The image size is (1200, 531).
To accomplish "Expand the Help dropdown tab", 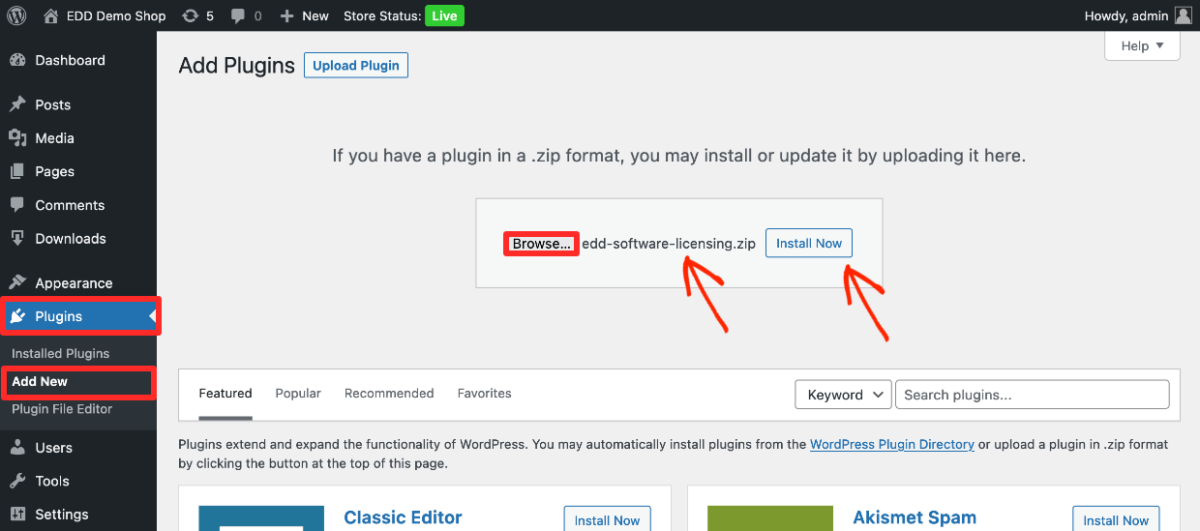I will [x=1142, y=46].
